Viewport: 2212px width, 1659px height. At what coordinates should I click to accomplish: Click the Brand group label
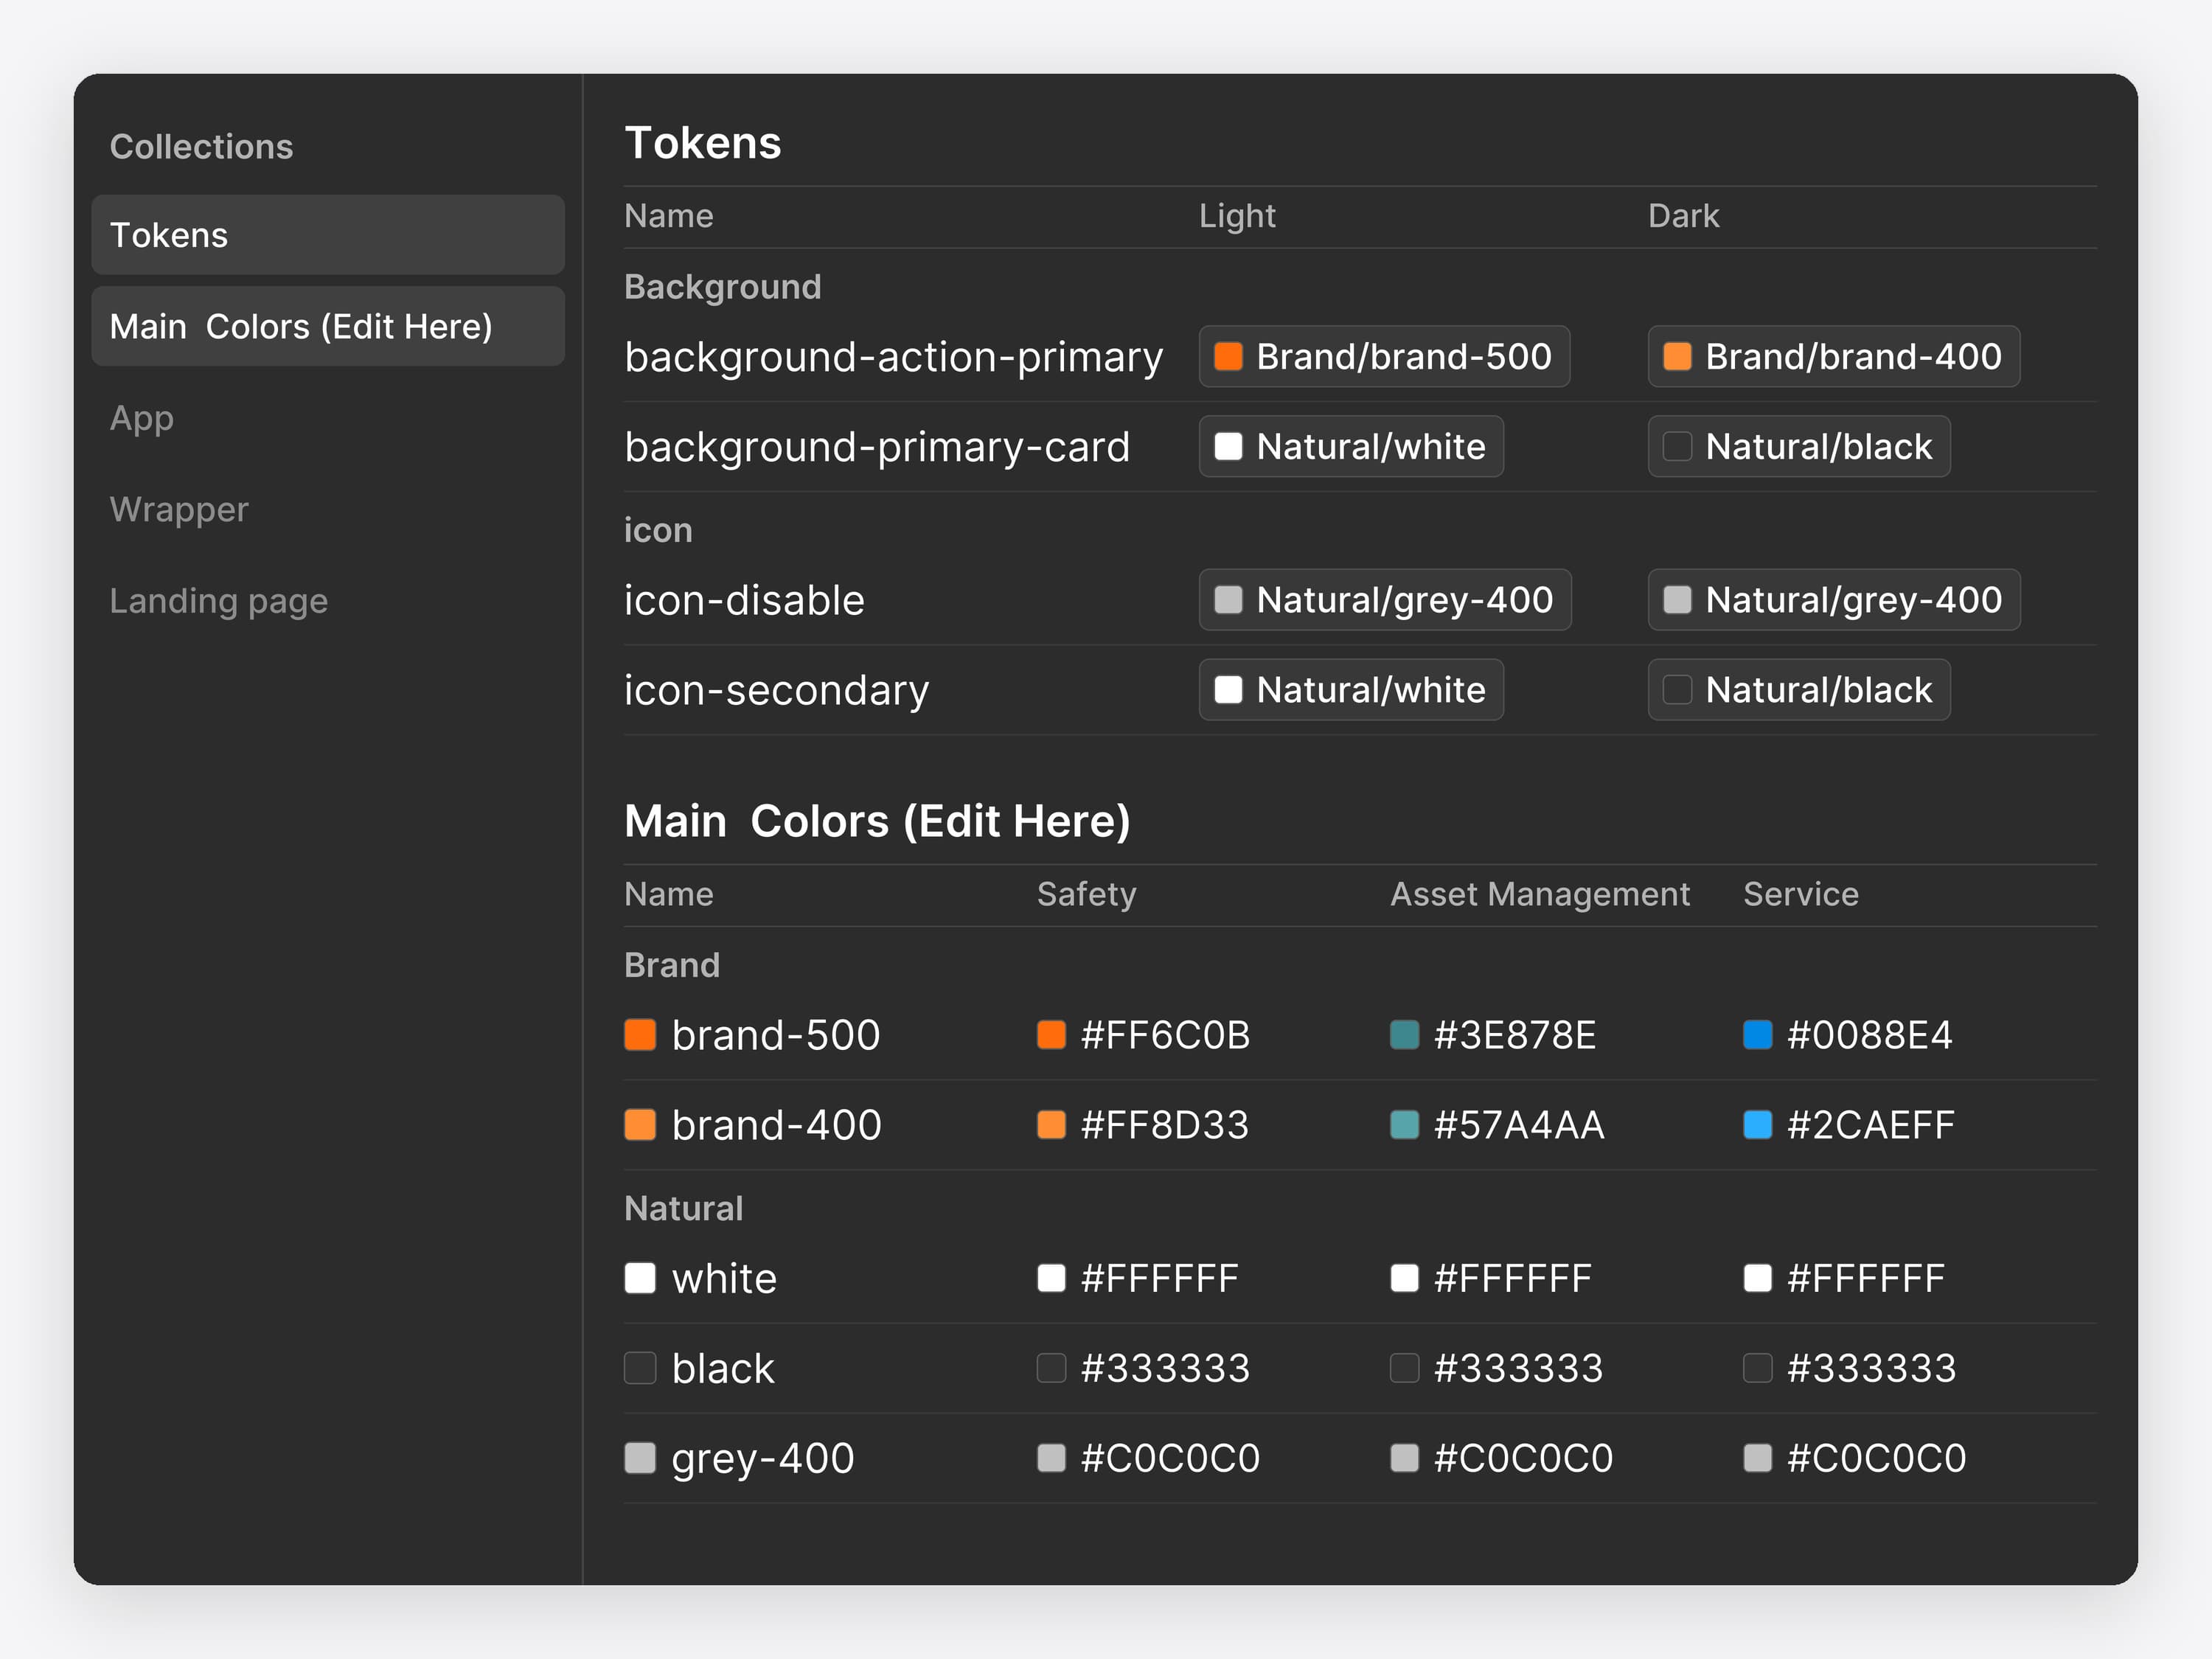pos(672,965)
